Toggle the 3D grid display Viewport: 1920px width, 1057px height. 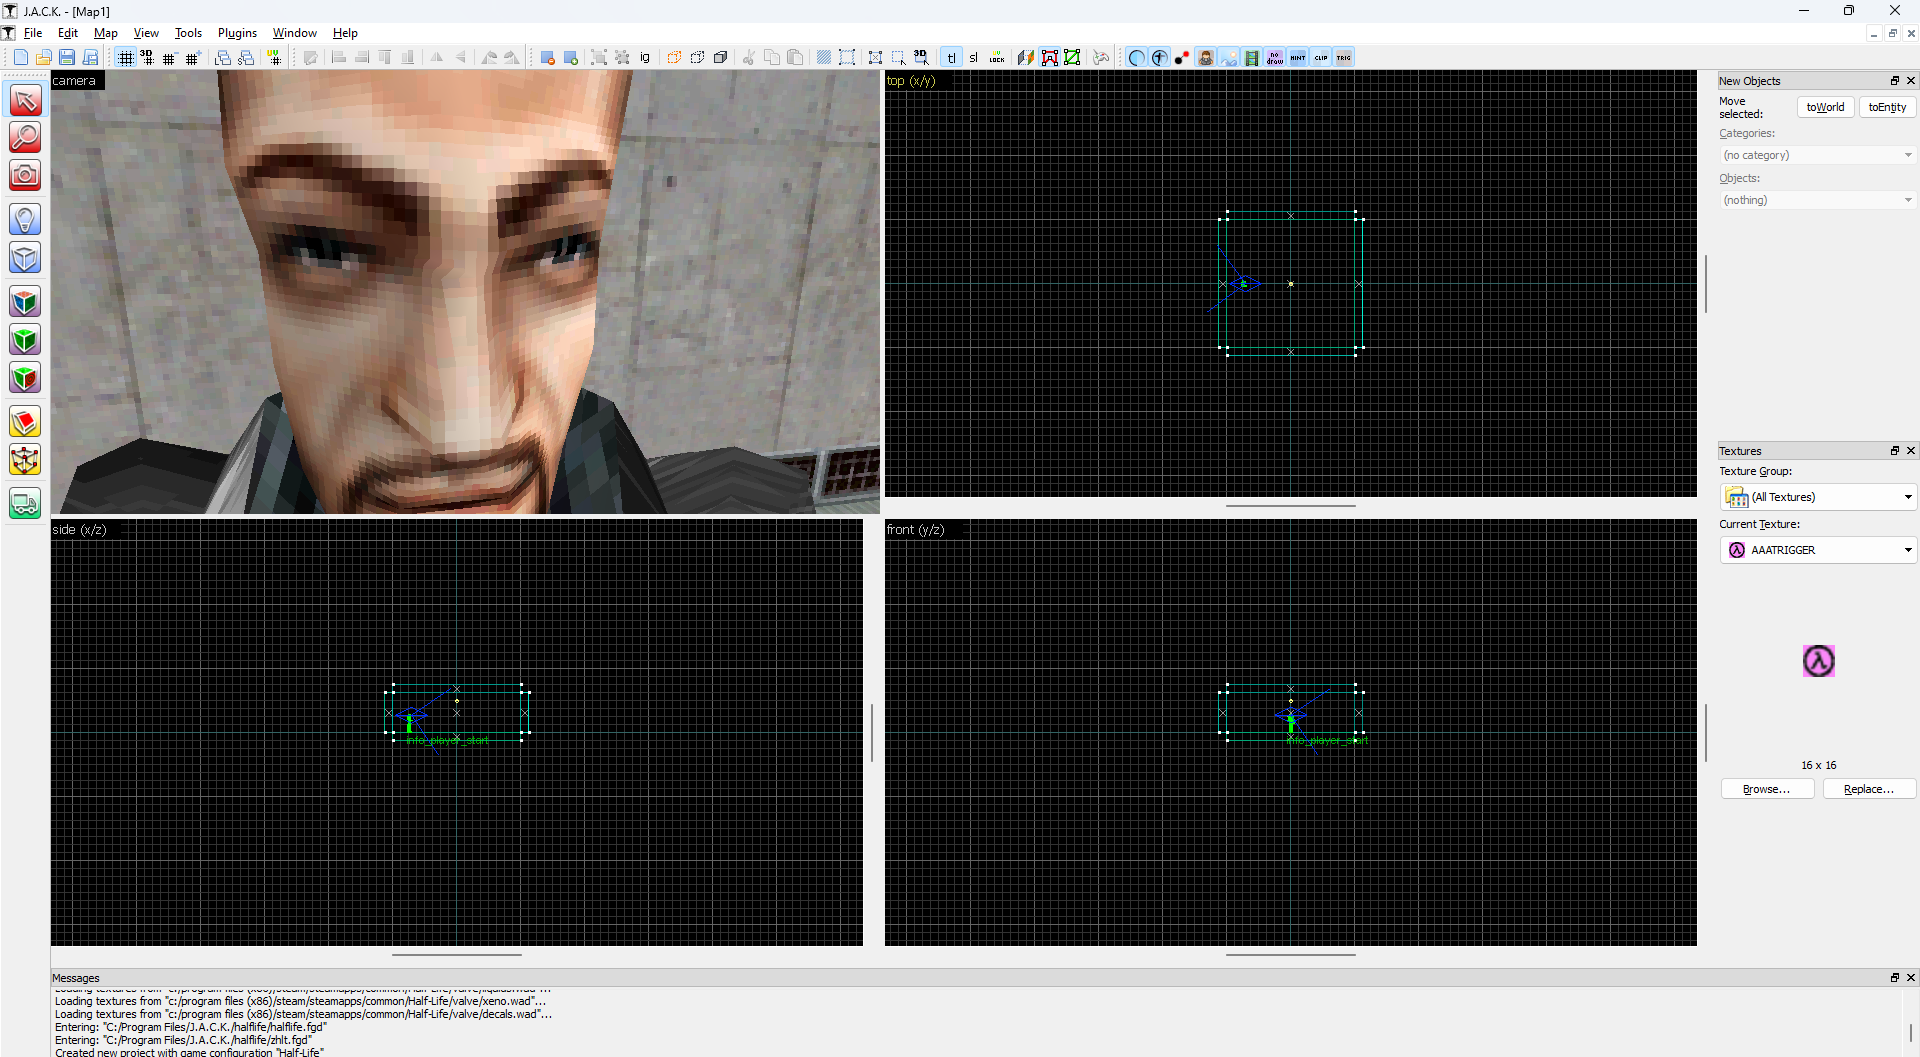(148, 58)
